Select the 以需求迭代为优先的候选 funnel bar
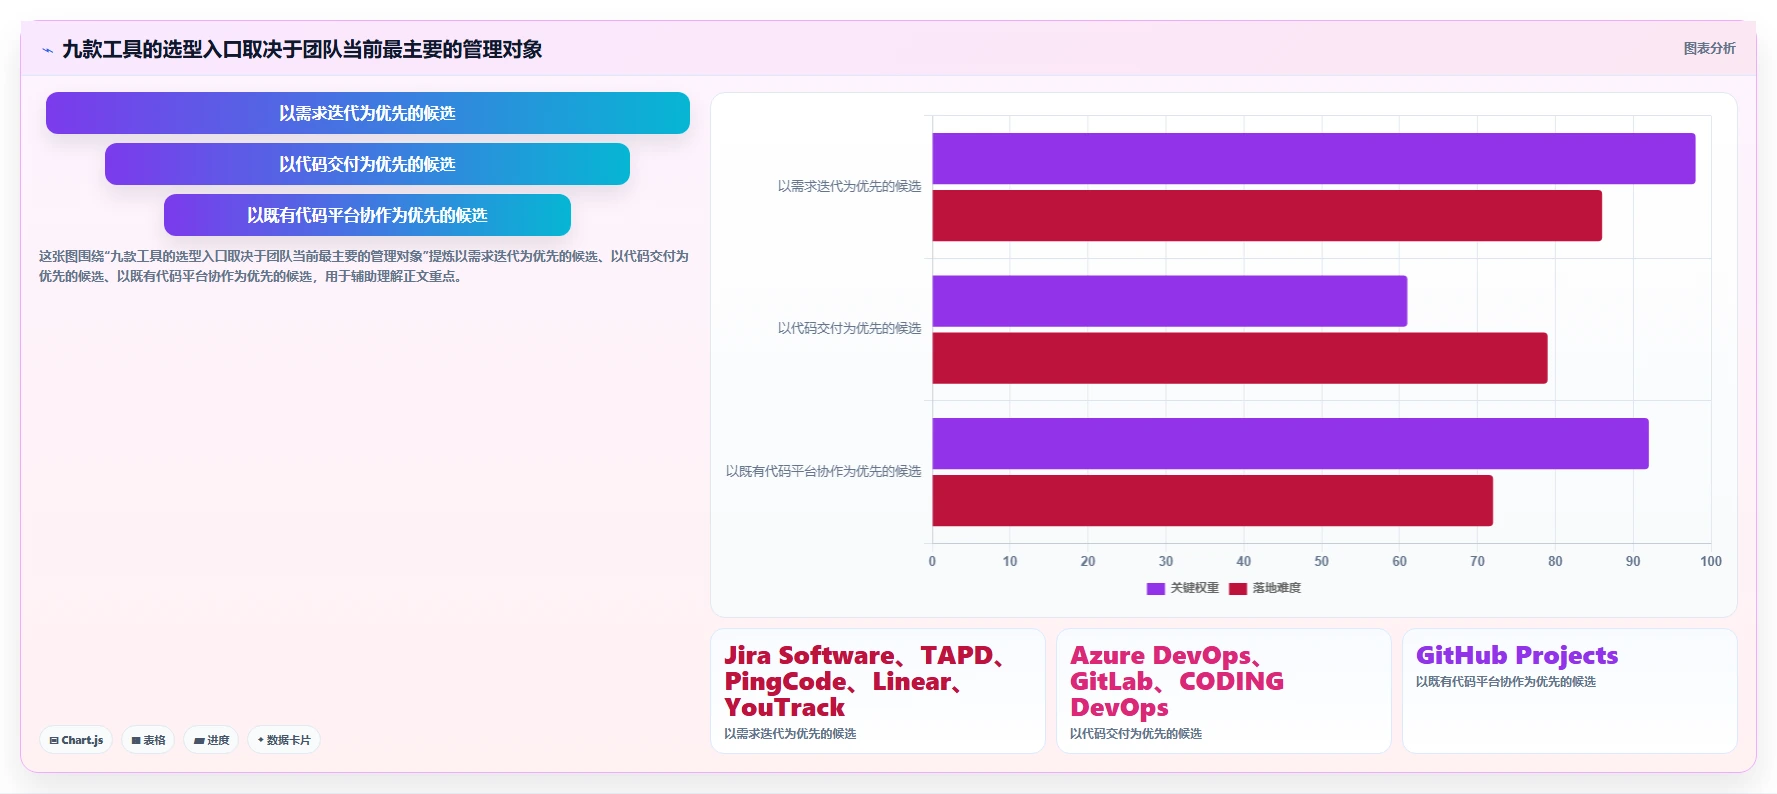The width and height of the screenshot is (1777, 794). tap(368, 113)
